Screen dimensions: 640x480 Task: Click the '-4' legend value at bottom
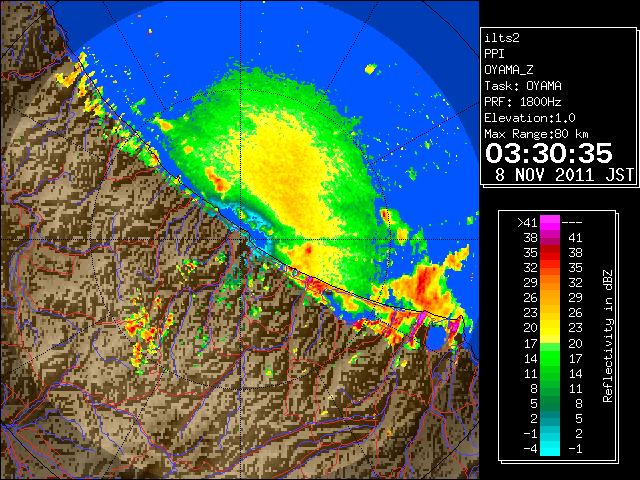530,448
